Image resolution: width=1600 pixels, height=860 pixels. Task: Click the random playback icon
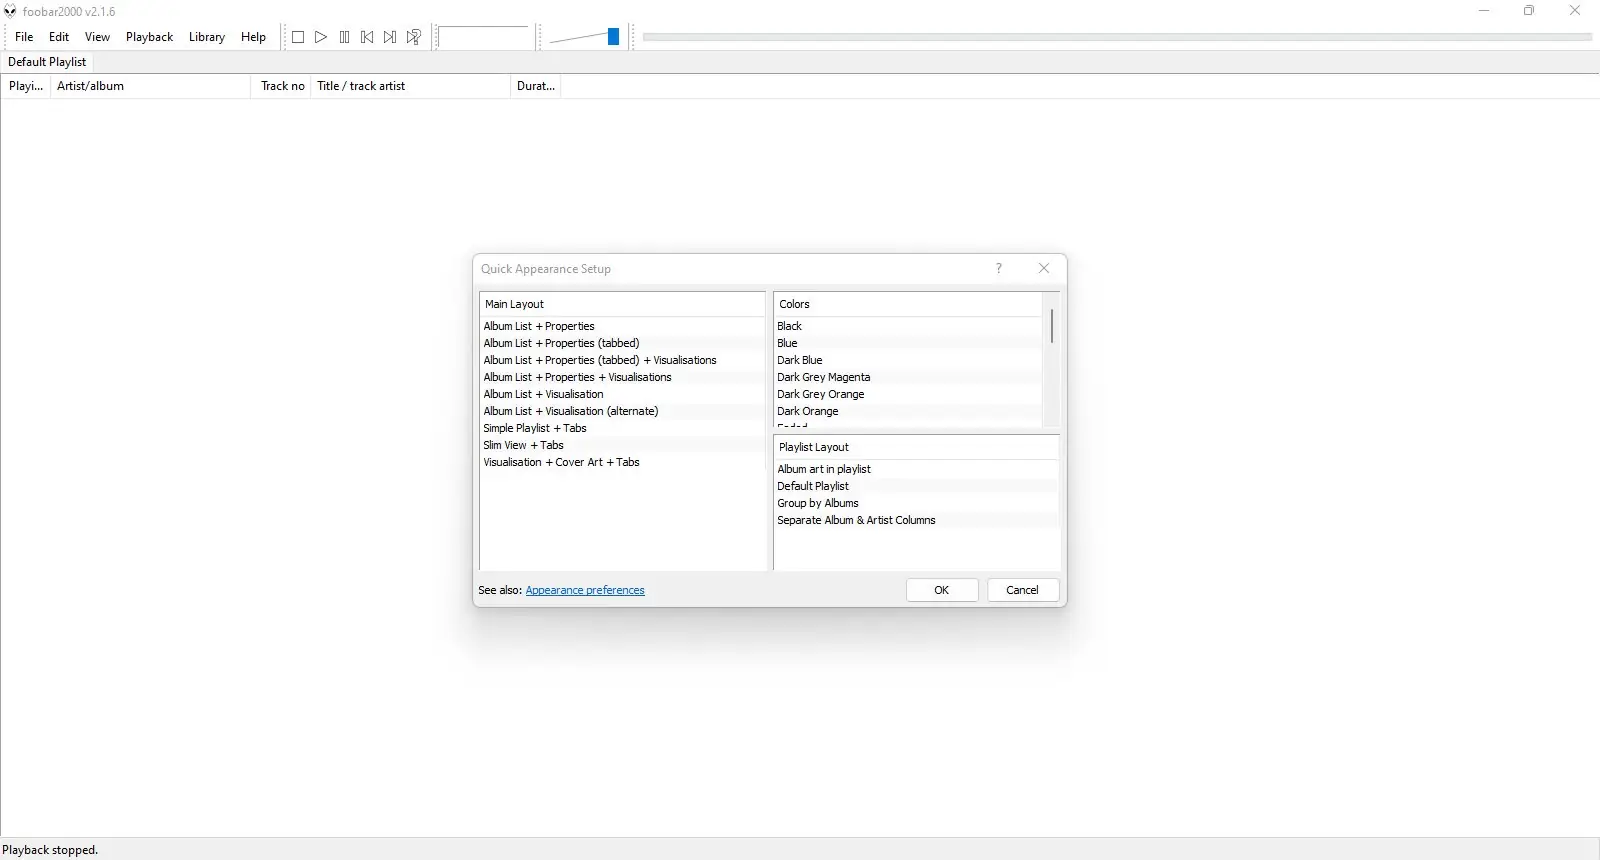point(413,37)
